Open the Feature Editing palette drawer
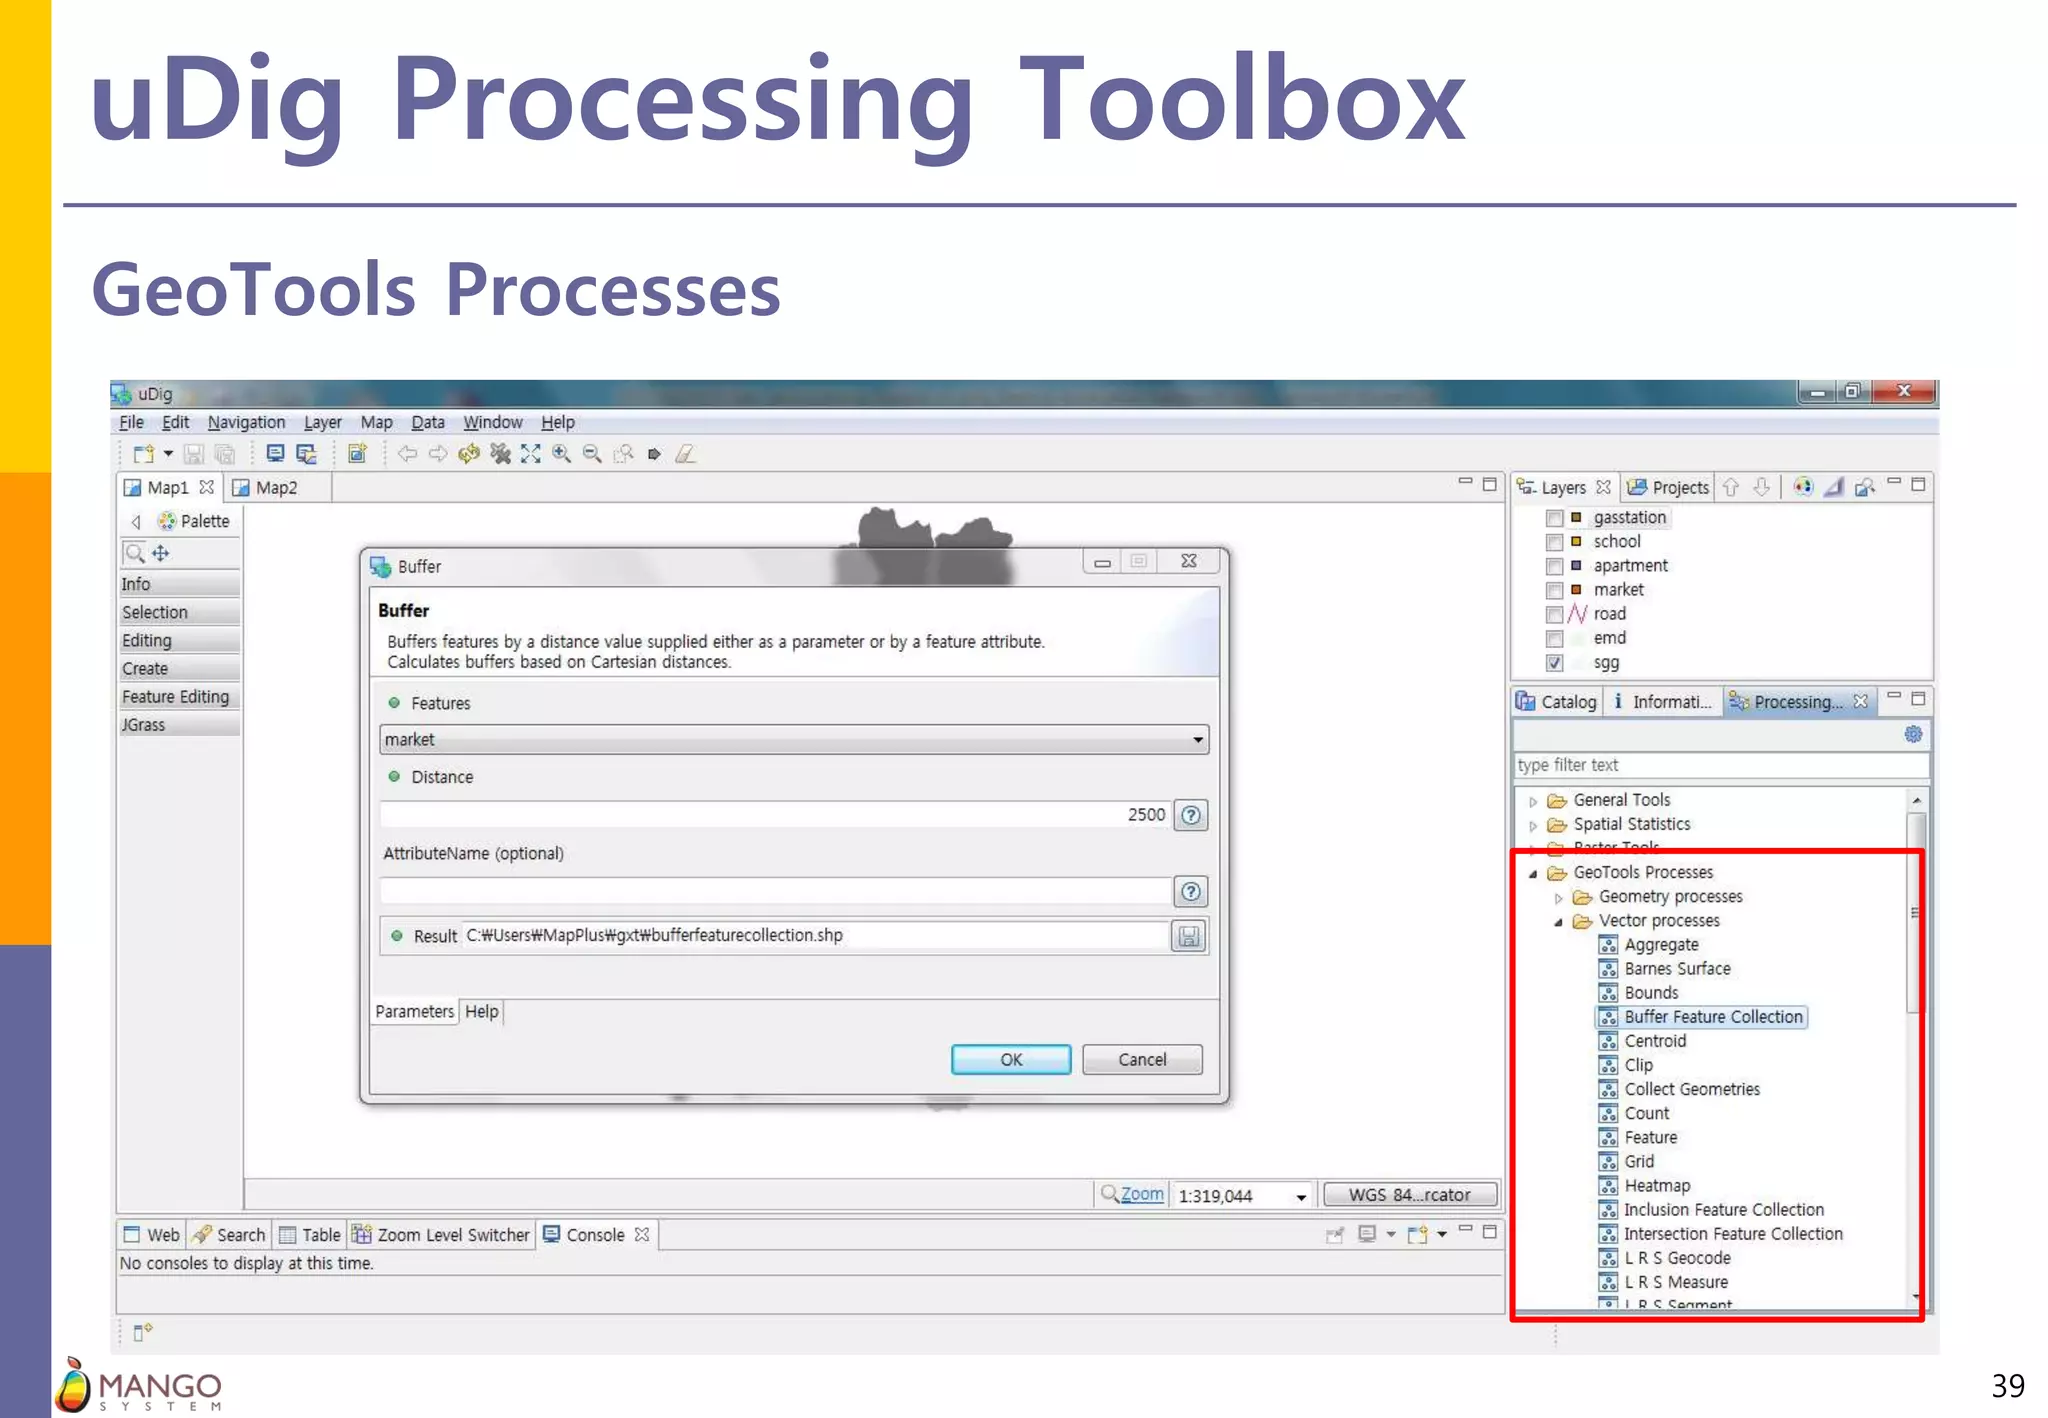This screenshot has width=2048, height=1418. tap(178, 697)
